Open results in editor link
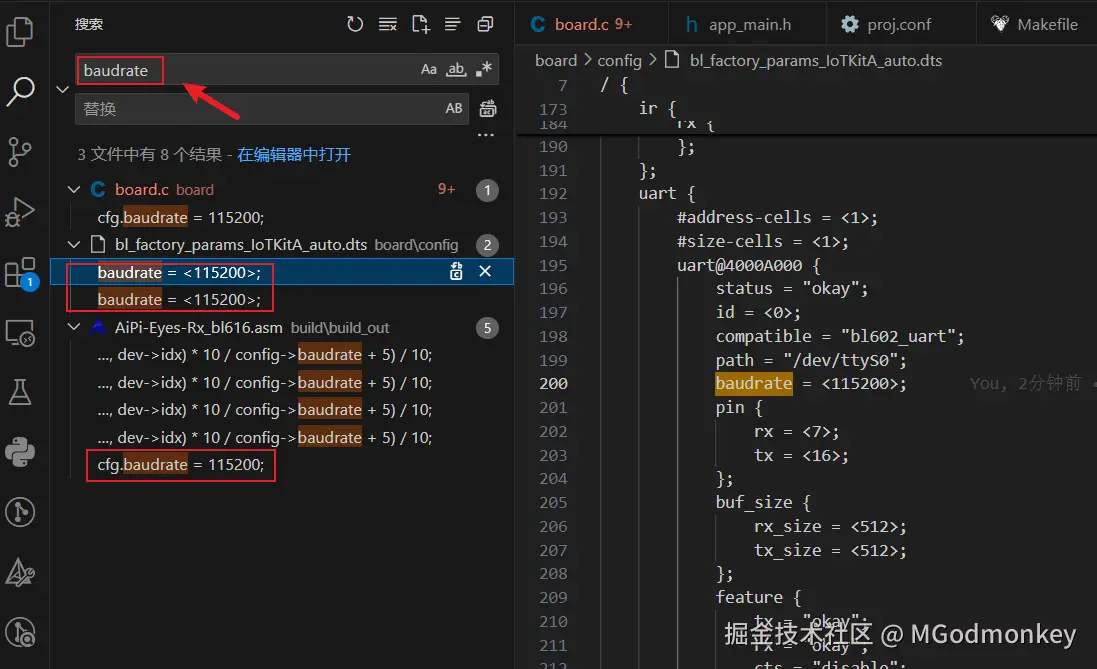The width and height of the screenshot is (1097, 669). (294, 155)
